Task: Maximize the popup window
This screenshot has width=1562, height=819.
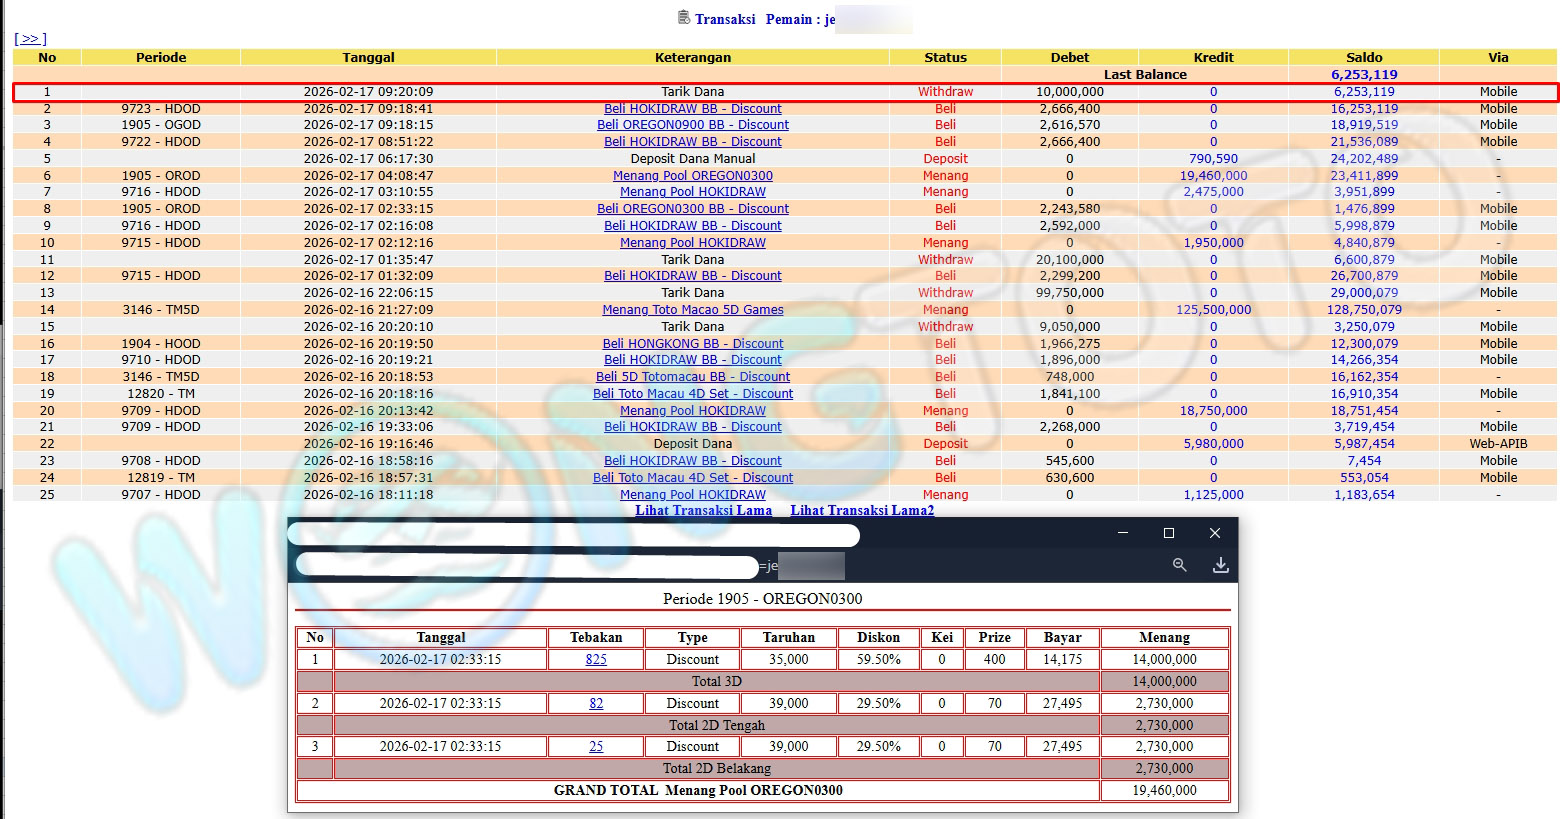Action: tap(1168, 533)
